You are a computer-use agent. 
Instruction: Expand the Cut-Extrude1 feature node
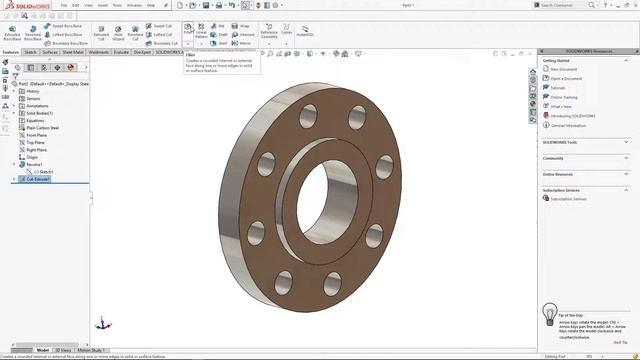[14, 179]
